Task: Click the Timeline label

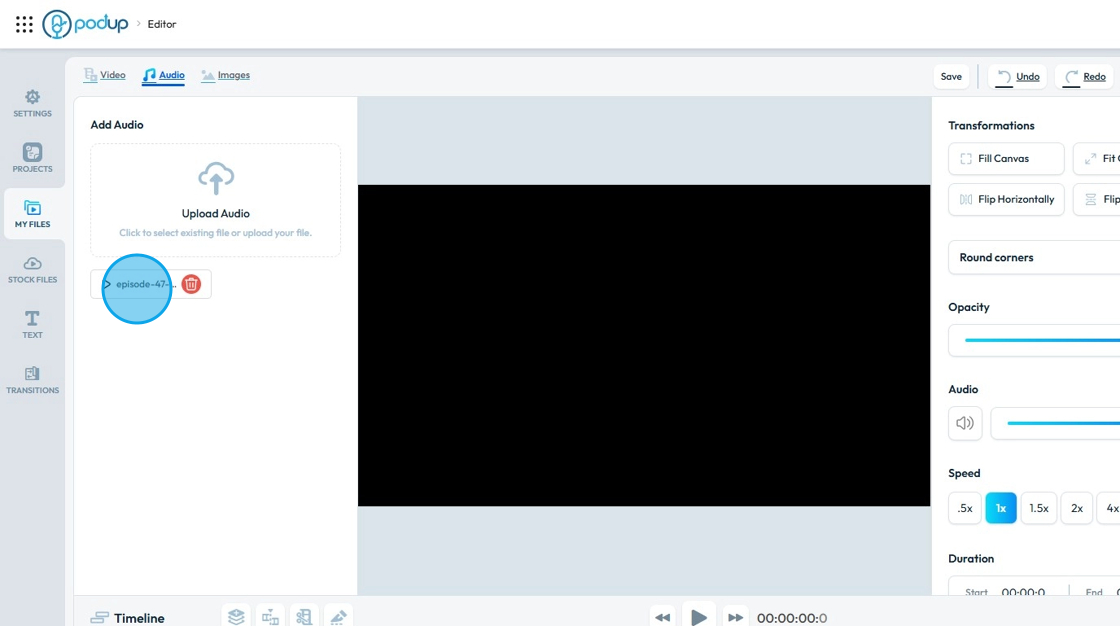Action: 128,618
